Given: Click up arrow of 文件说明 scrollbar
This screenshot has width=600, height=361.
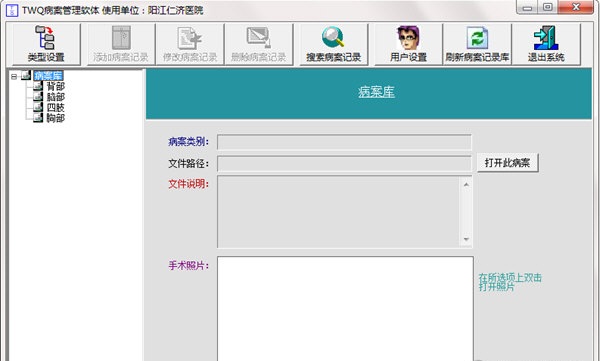Looking at the screenshot, I should (x=466, y=185).
